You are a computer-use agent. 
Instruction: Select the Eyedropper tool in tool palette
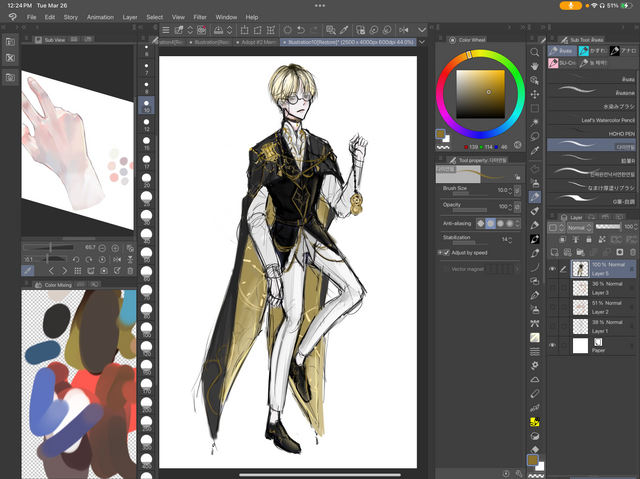[534, 151]
